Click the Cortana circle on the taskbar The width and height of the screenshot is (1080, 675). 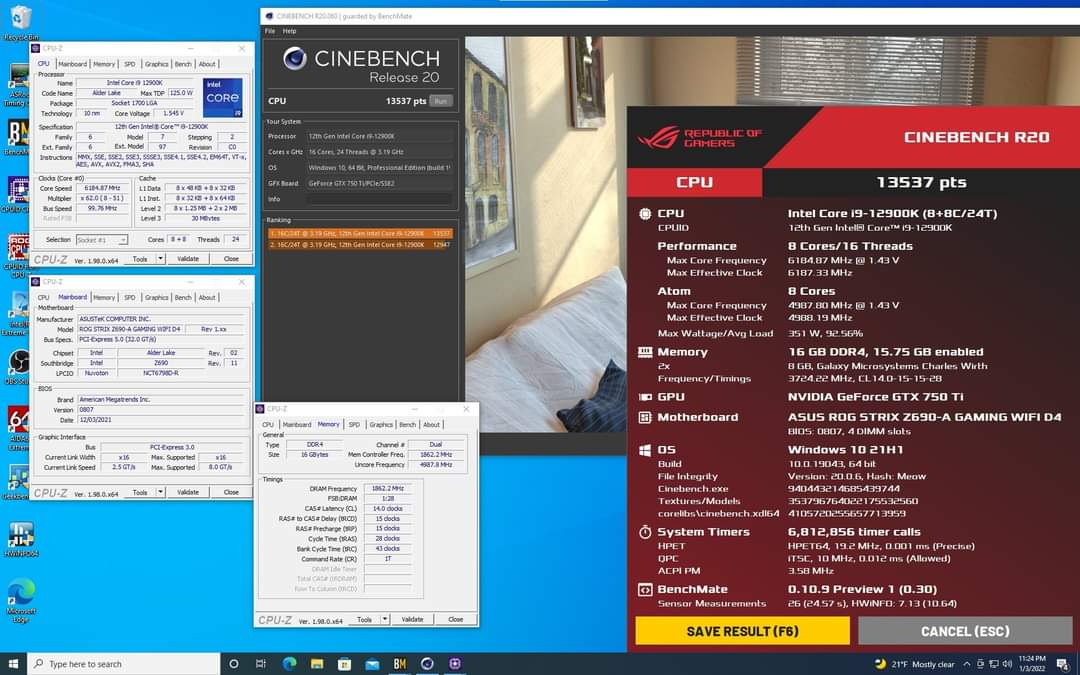coord(233,664)
